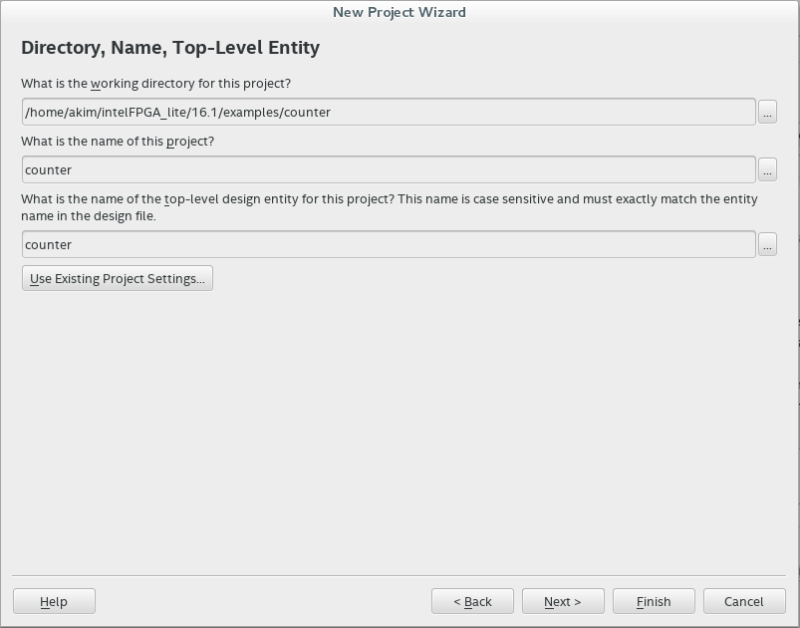The width and height of the screenshot is (800, 628).
Task: Focus the project name input field
Action: point(389,169)
